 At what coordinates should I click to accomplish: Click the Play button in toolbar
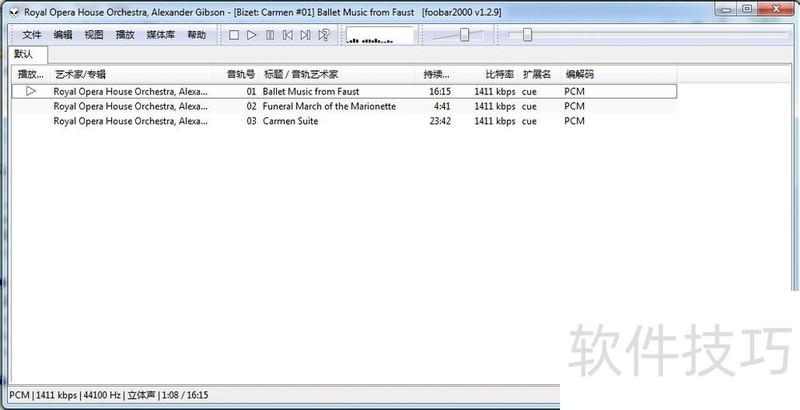tap(252, 35)
